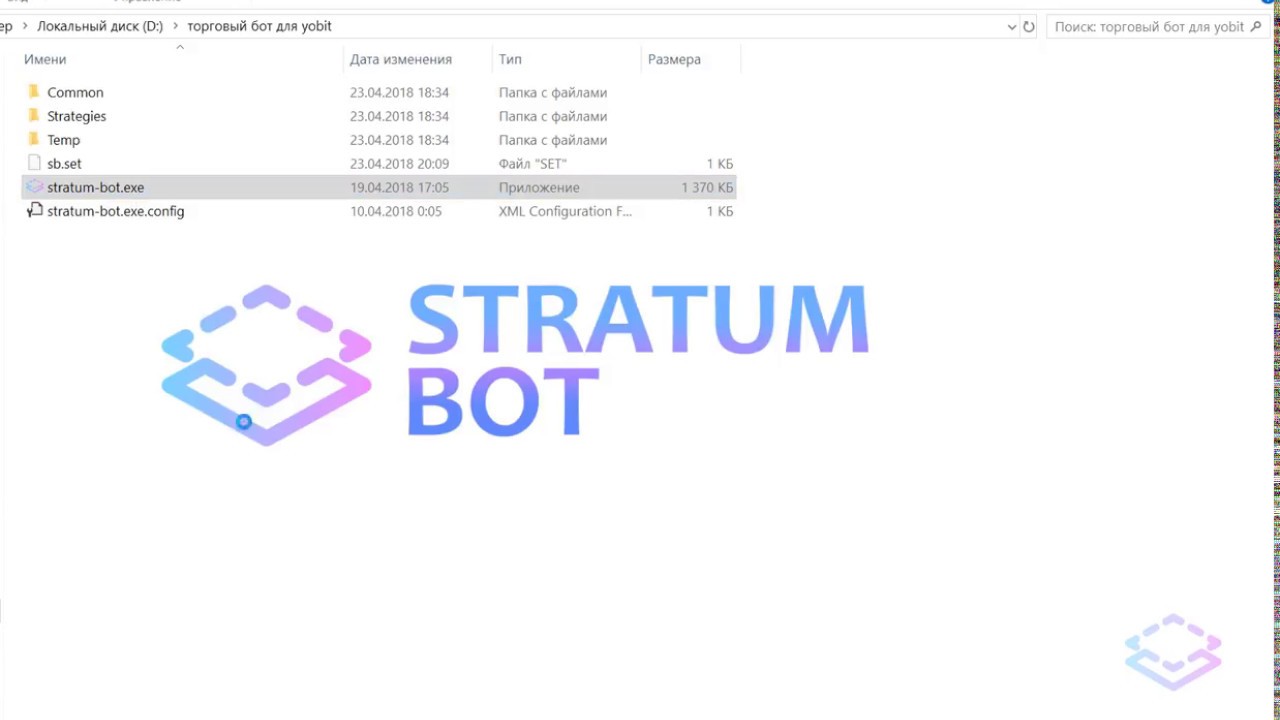
Task: Click the stratum-bot.exe.config file icon
Action: pos(34,211)
